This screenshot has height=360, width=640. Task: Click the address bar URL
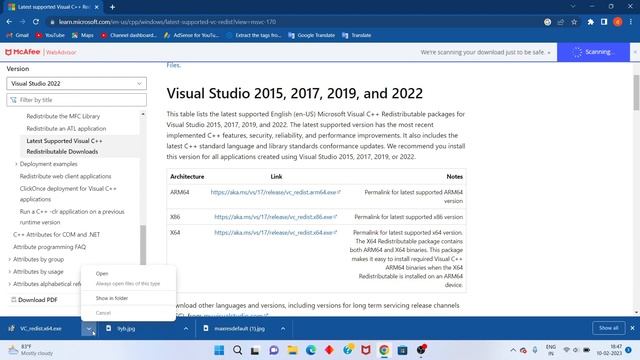tap(167, 22)
